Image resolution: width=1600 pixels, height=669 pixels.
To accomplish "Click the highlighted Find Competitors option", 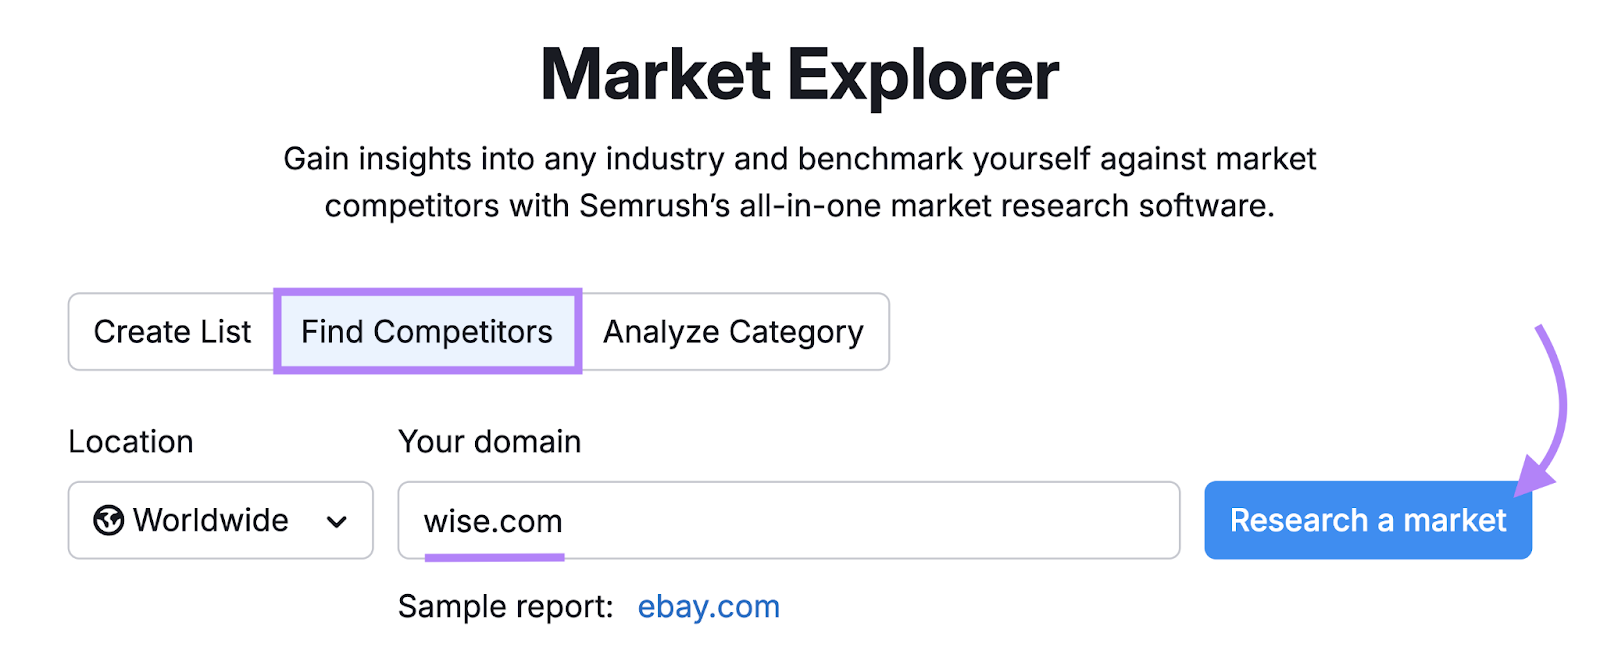I will tap(426, 331).
